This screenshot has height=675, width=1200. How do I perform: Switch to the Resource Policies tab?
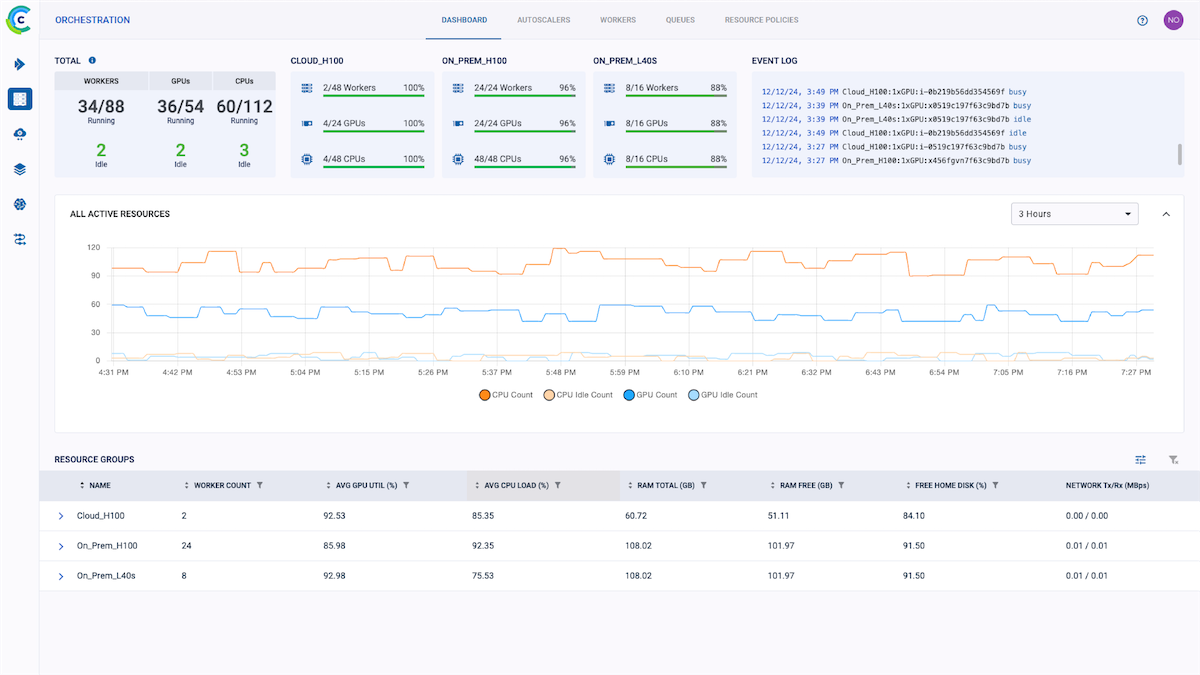click(761, 20)
